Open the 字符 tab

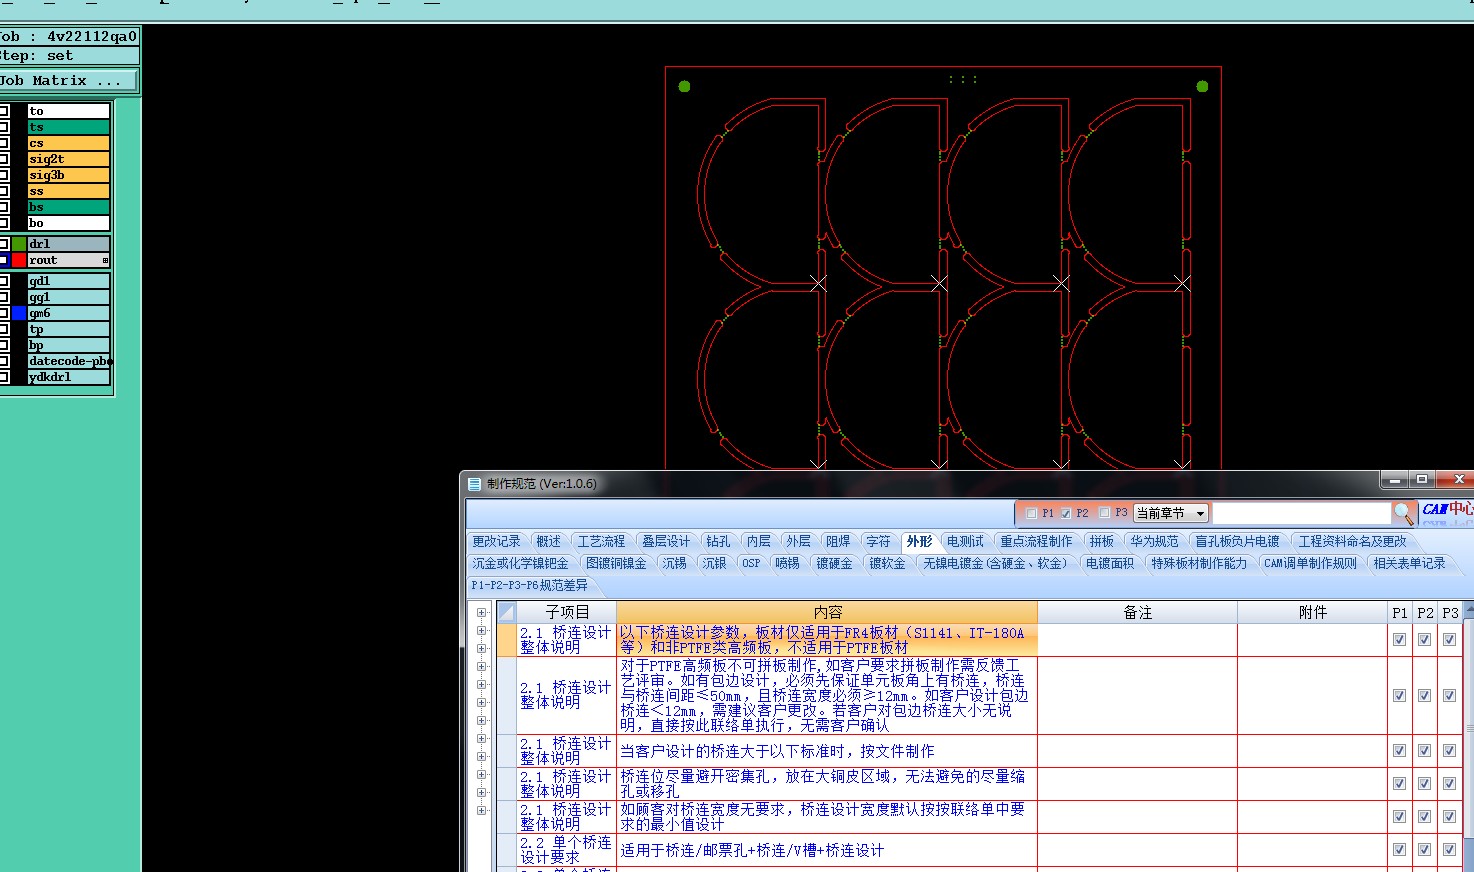point(878,541)
